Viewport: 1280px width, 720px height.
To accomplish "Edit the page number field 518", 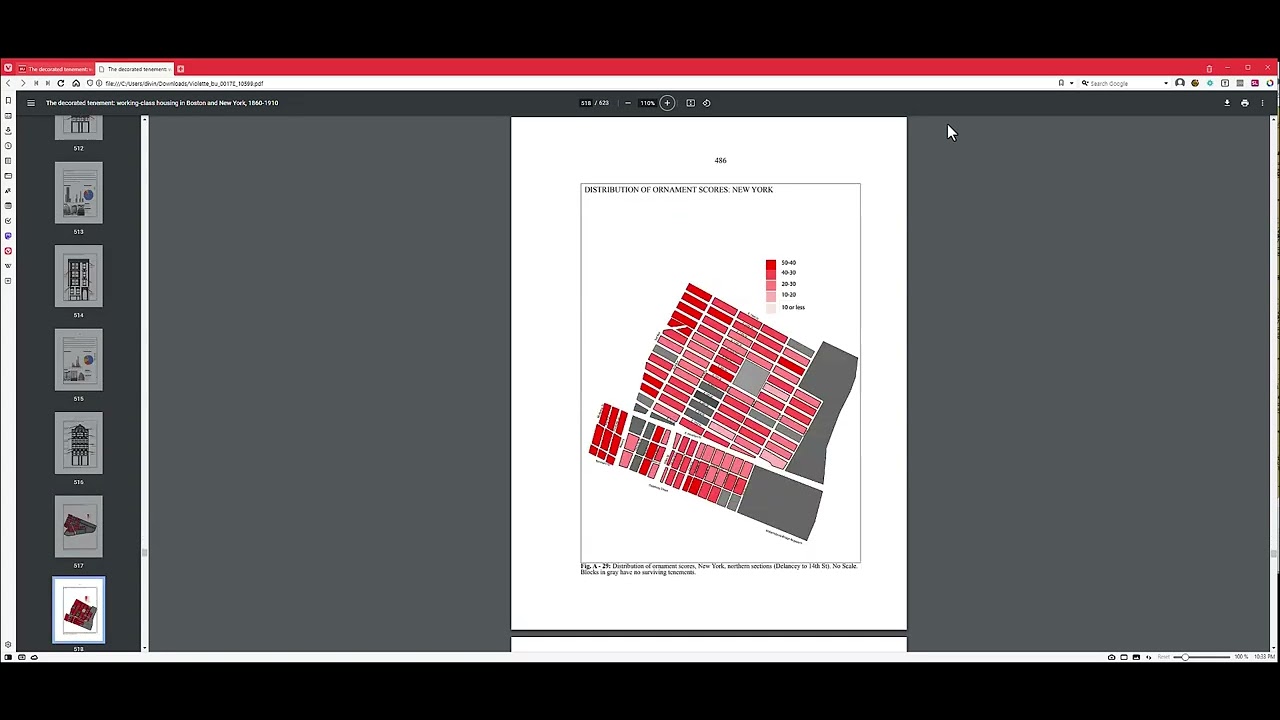I will [586, 103].
